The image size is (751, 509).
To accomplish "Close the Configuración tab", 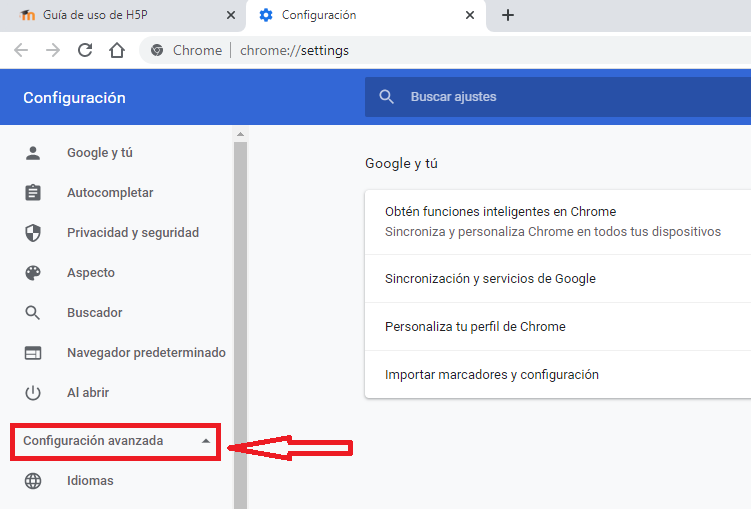I will pos(469,15).
